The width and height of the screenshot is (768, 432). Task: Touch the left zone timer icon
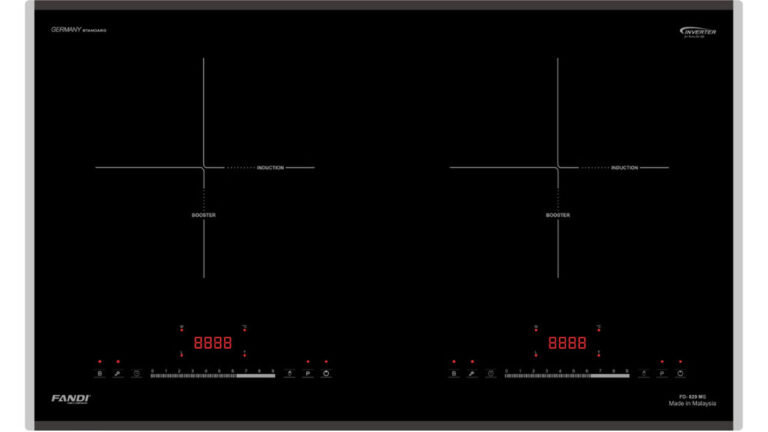(x=136, y=373)
